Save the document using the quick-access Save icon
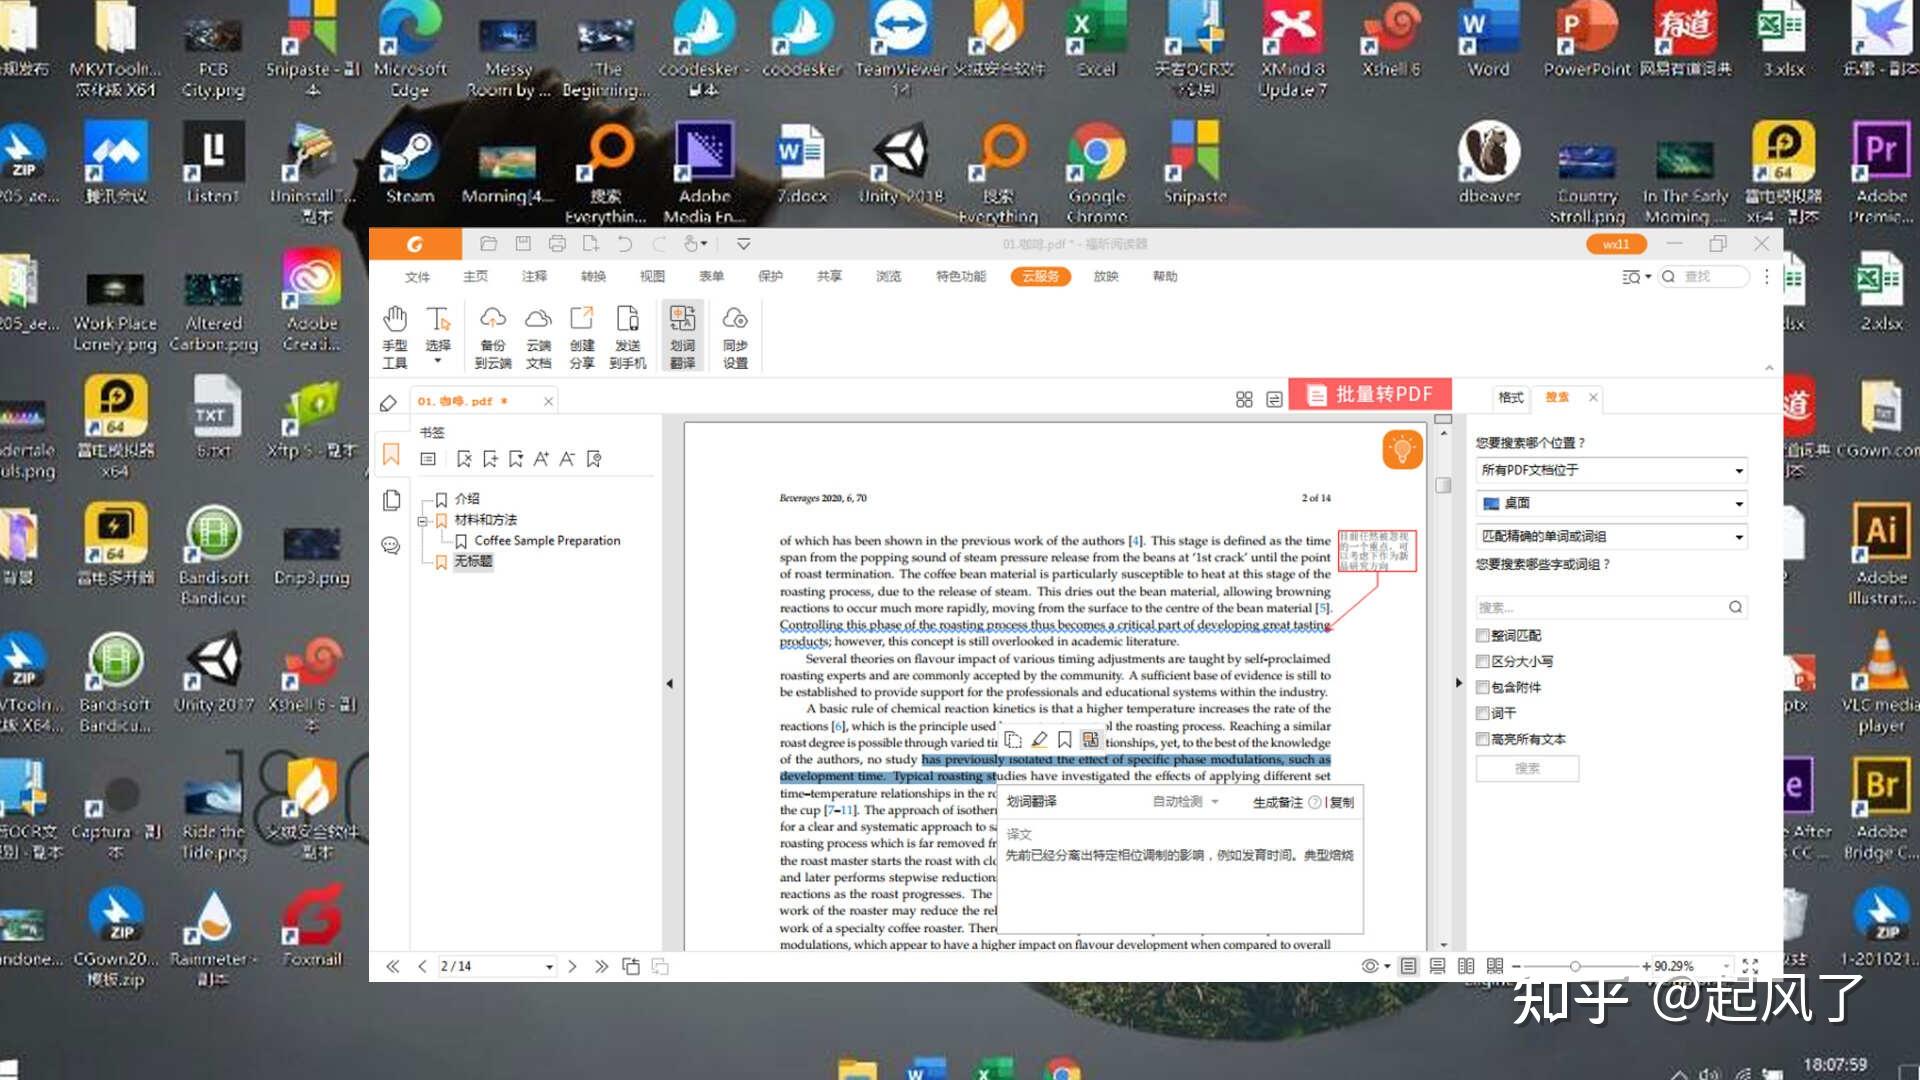 (523, 243)
